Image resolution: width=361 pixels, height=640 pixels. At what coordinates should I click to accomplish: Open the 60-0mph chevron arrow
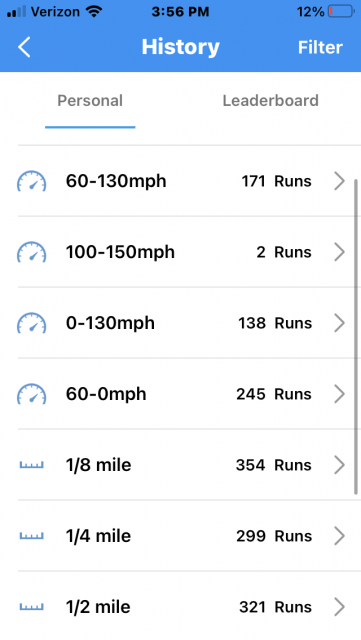(x=339, y=394)
